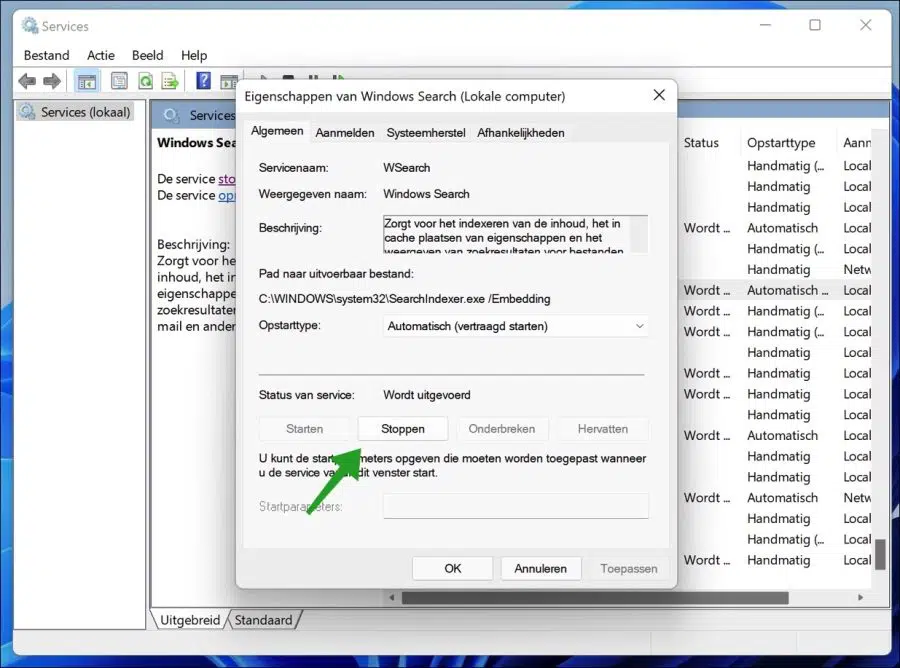Click the vertical scrollbar thumb in services list
The width and height of the screenshot is (900, 668).
880,554
